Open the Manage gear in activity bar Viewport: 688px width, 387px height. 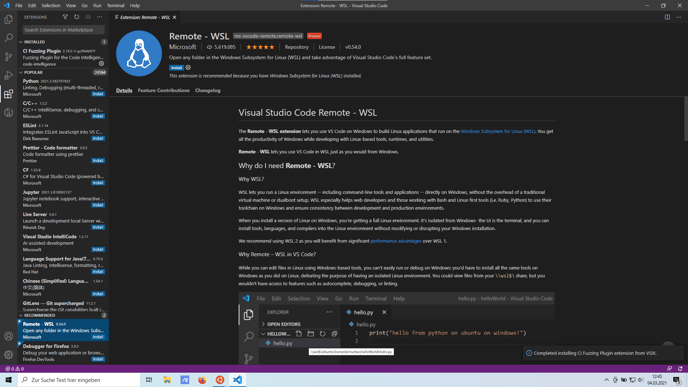(x=8, y=355)
